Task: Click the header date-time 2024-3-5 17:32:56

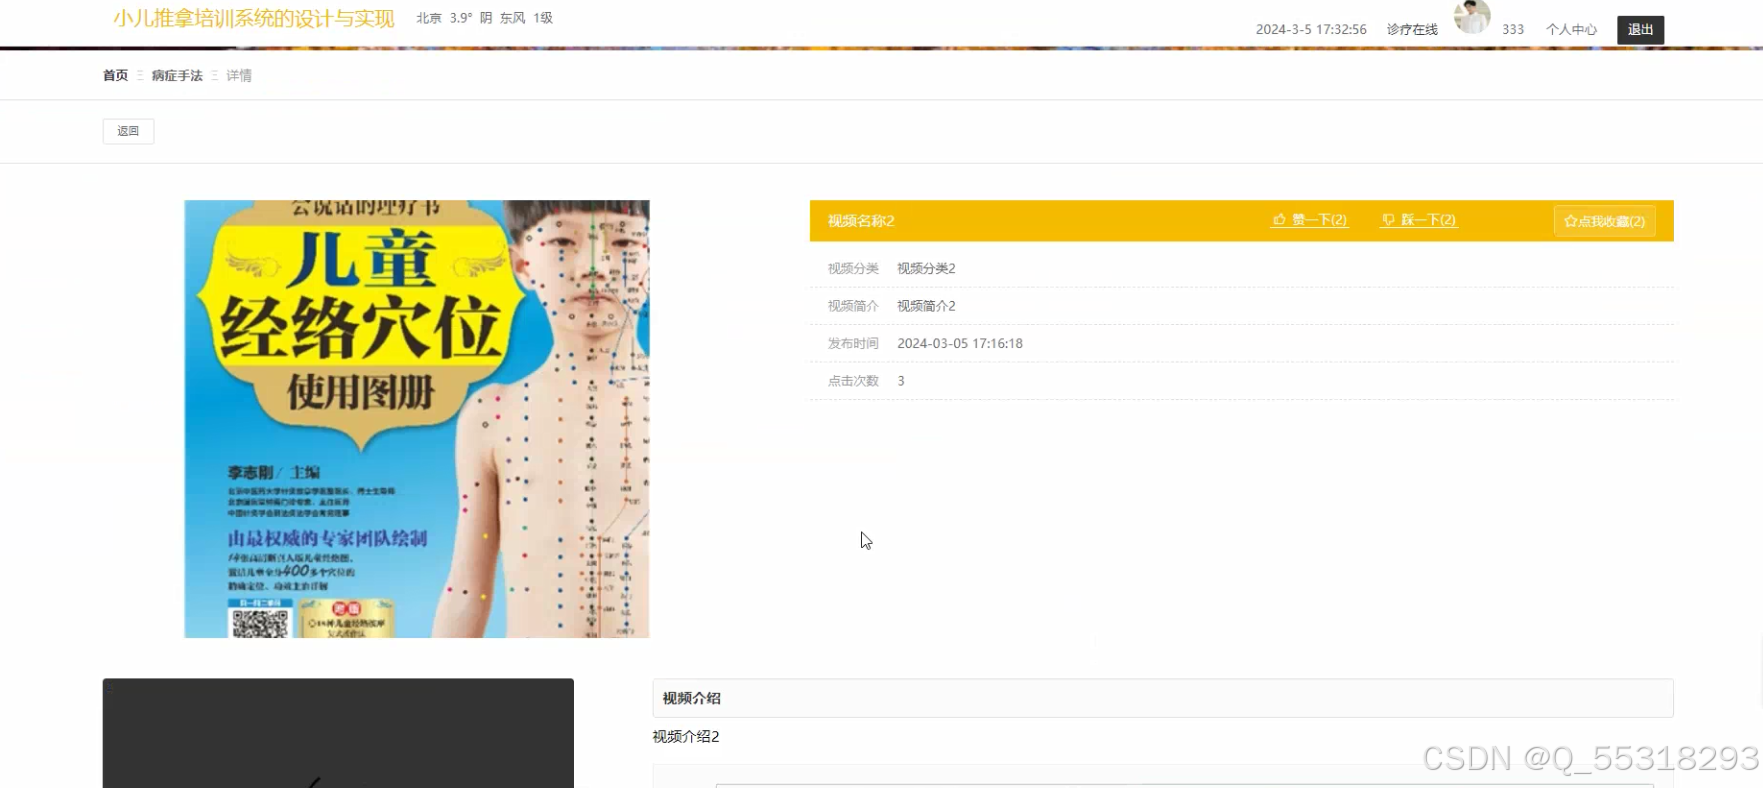Action: click(x=1311, y=30)
